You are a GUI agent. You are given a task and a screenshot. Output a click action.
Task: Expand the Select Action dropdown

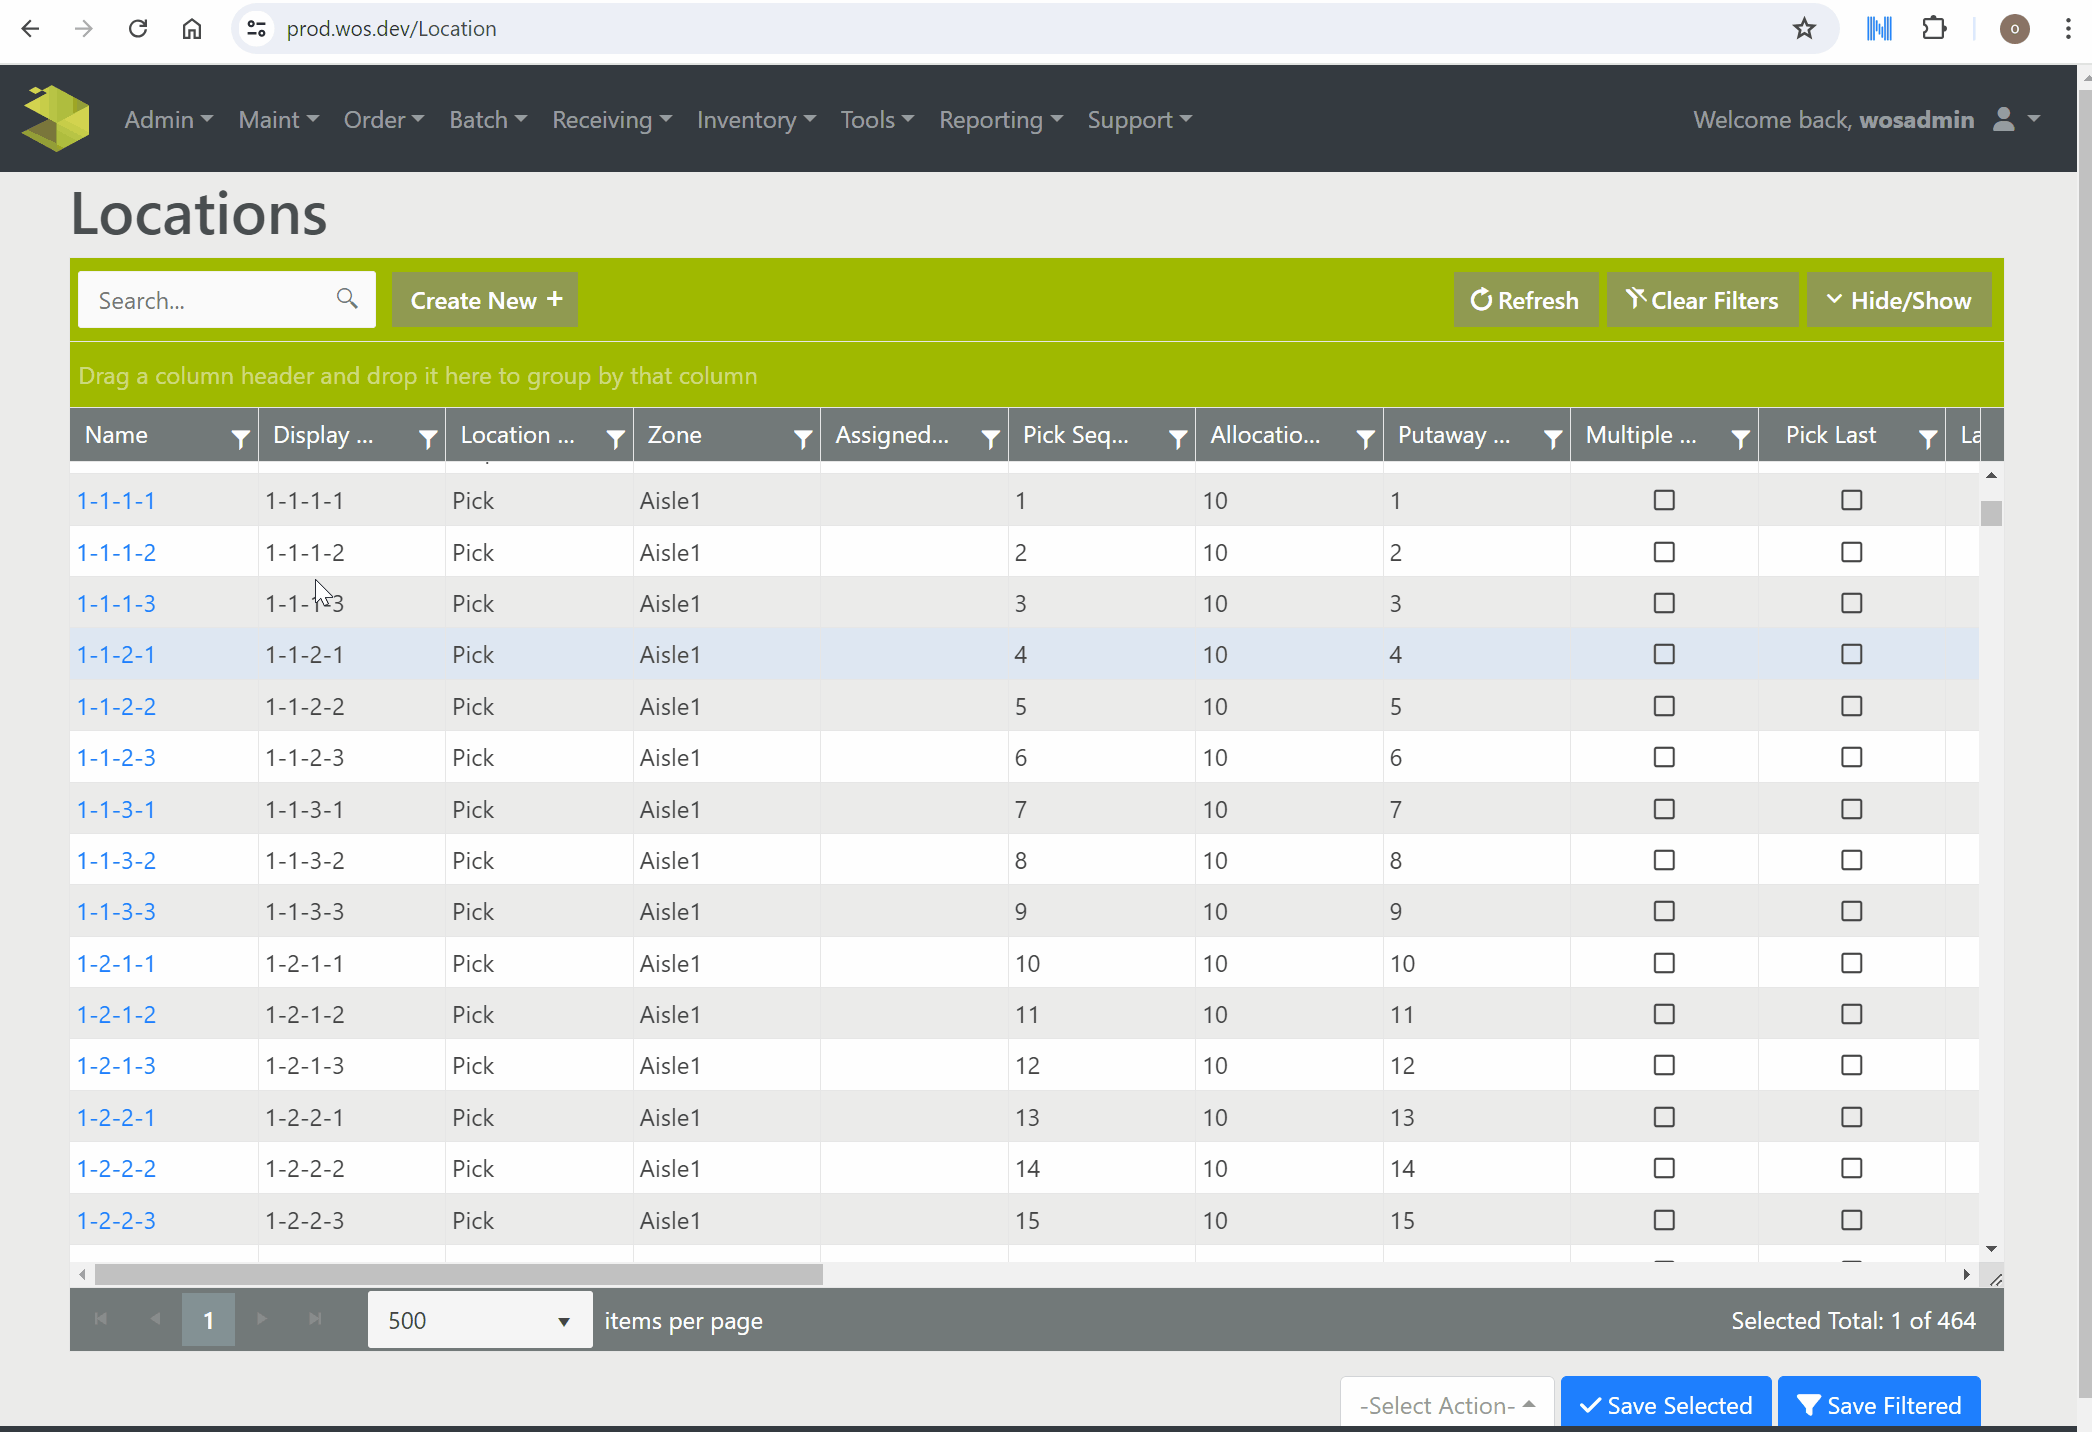1446,1405
